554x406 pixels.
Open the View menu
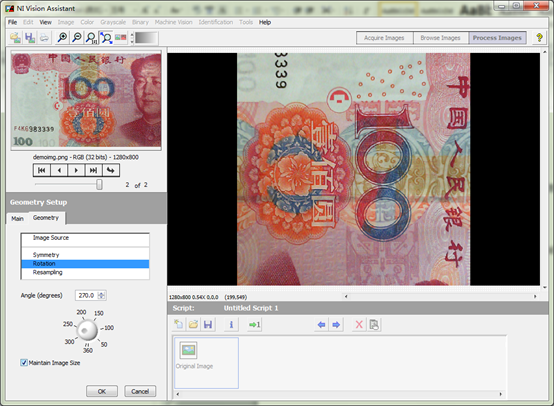coord(45,22)
